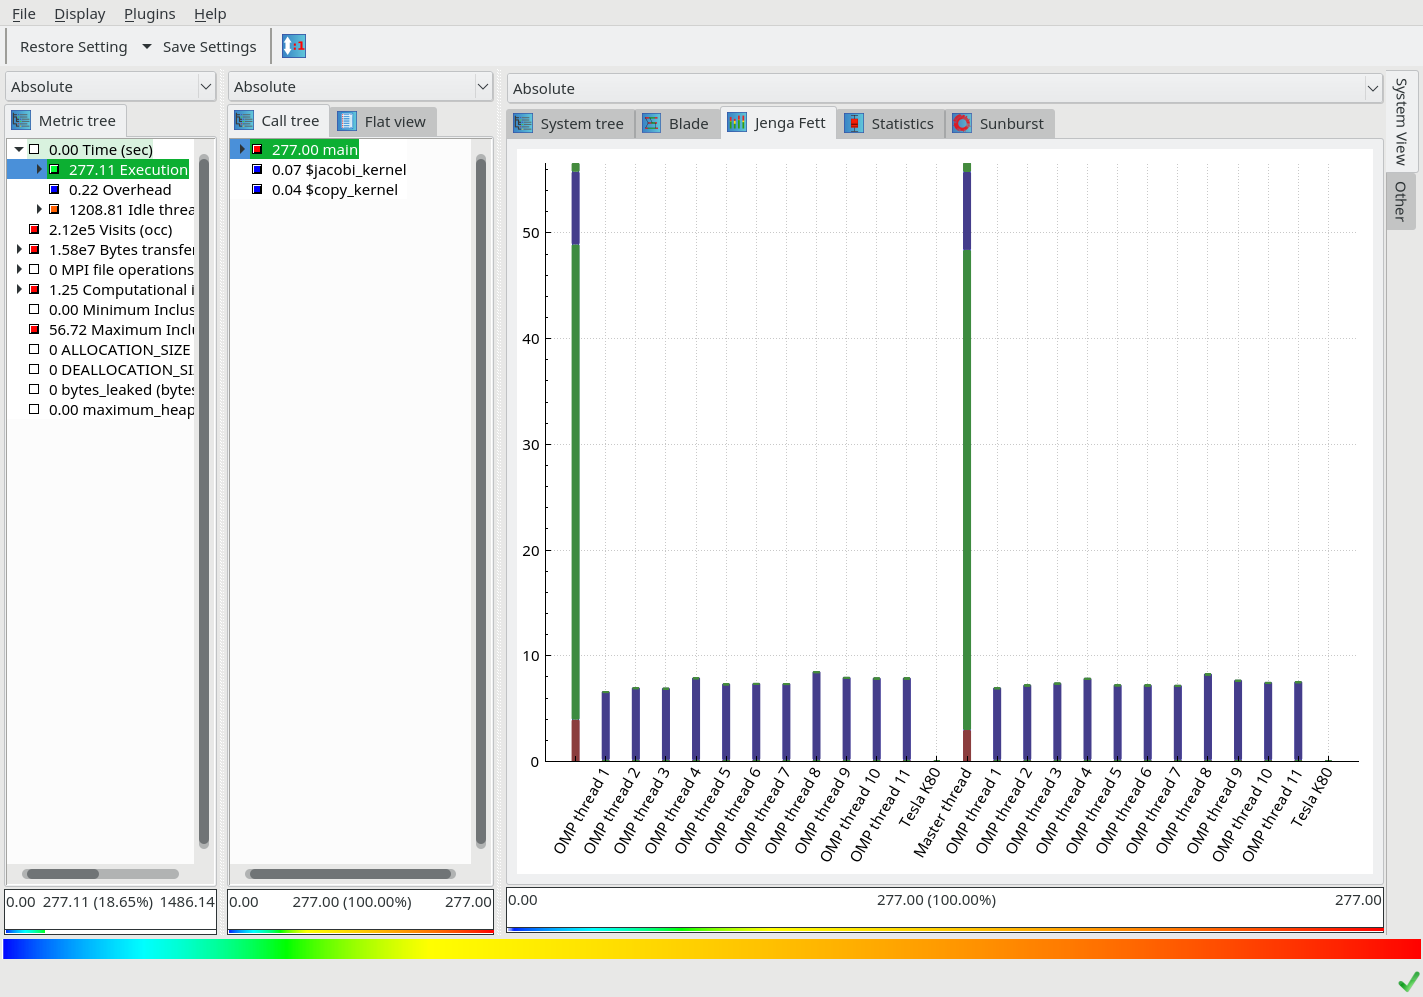Image resolution: width=1423 pixels, height=997 pixels.
Task: Click the white box beside MPI file operations
Action: coord(34,269)
